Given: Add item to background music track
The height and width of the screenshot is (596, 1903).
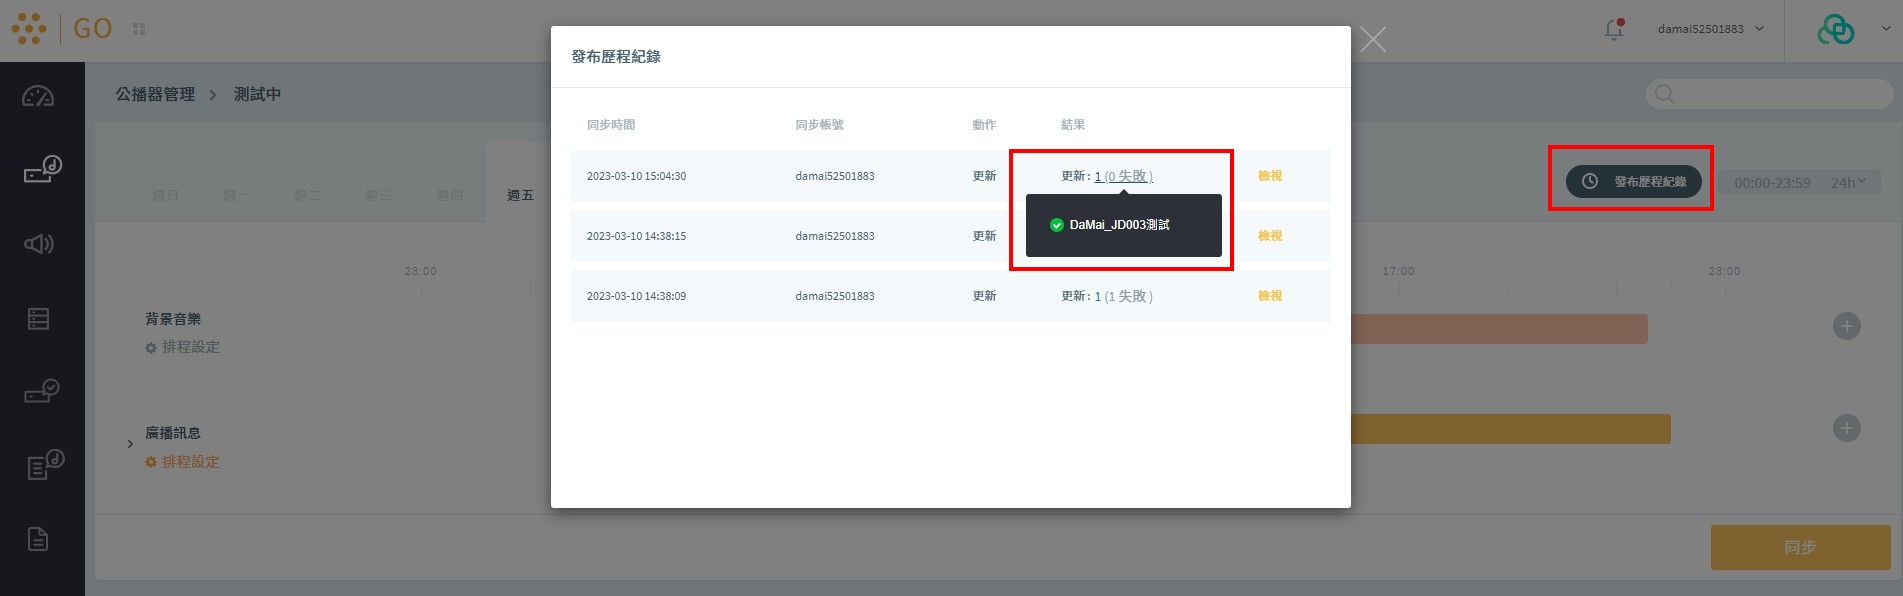Looking at the screenshot, I should pos(1846,326).
